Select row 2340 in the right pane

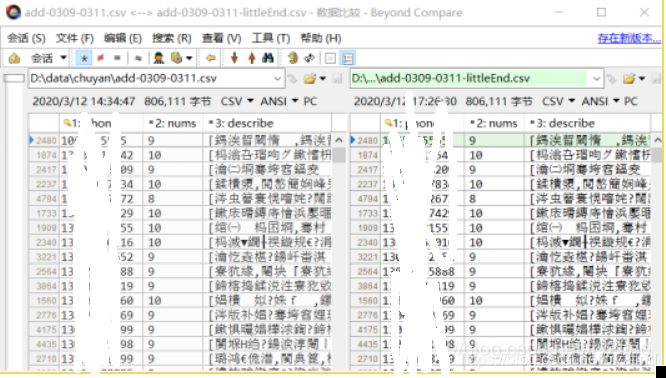[500, 243]
